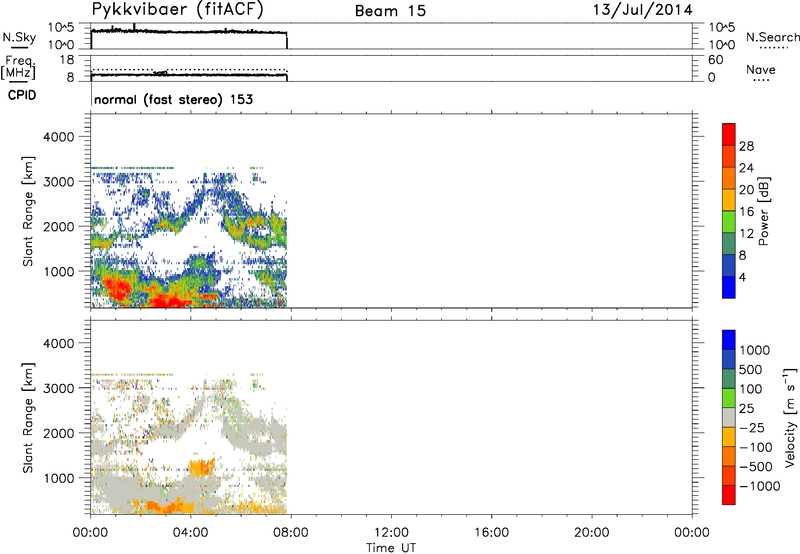Viewport: 800px width, 554px height.
Task: Click the '-1000' velocity colorbar tick
Action: coord(760,486)
